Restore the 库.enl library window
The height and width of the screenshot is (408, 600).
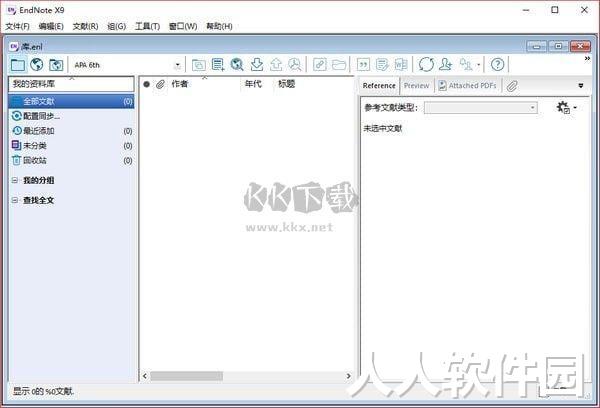[558, 47]
